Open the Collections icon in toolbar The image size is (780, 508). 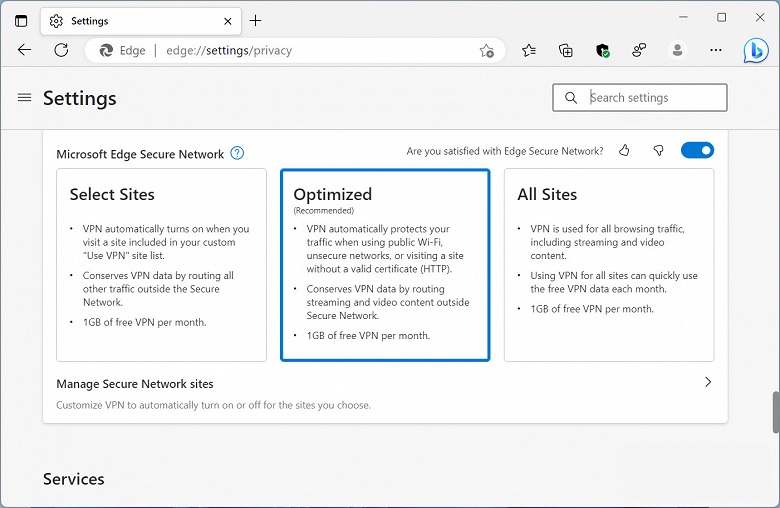tap(566, 50)
